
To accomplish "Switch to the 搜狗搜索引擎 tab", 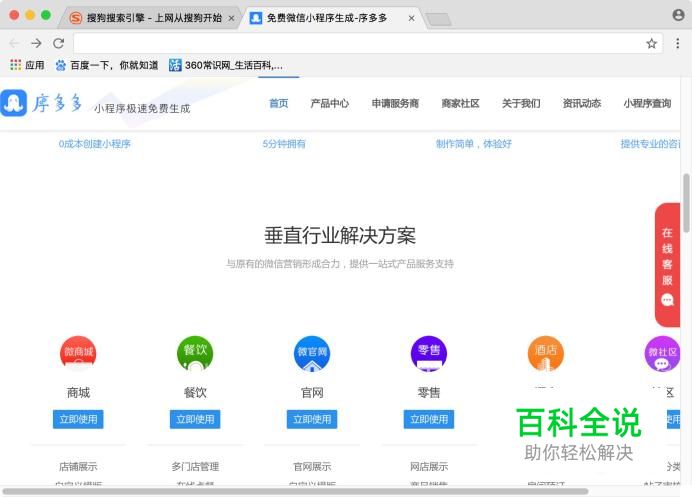I will click(x=150, y=18).
